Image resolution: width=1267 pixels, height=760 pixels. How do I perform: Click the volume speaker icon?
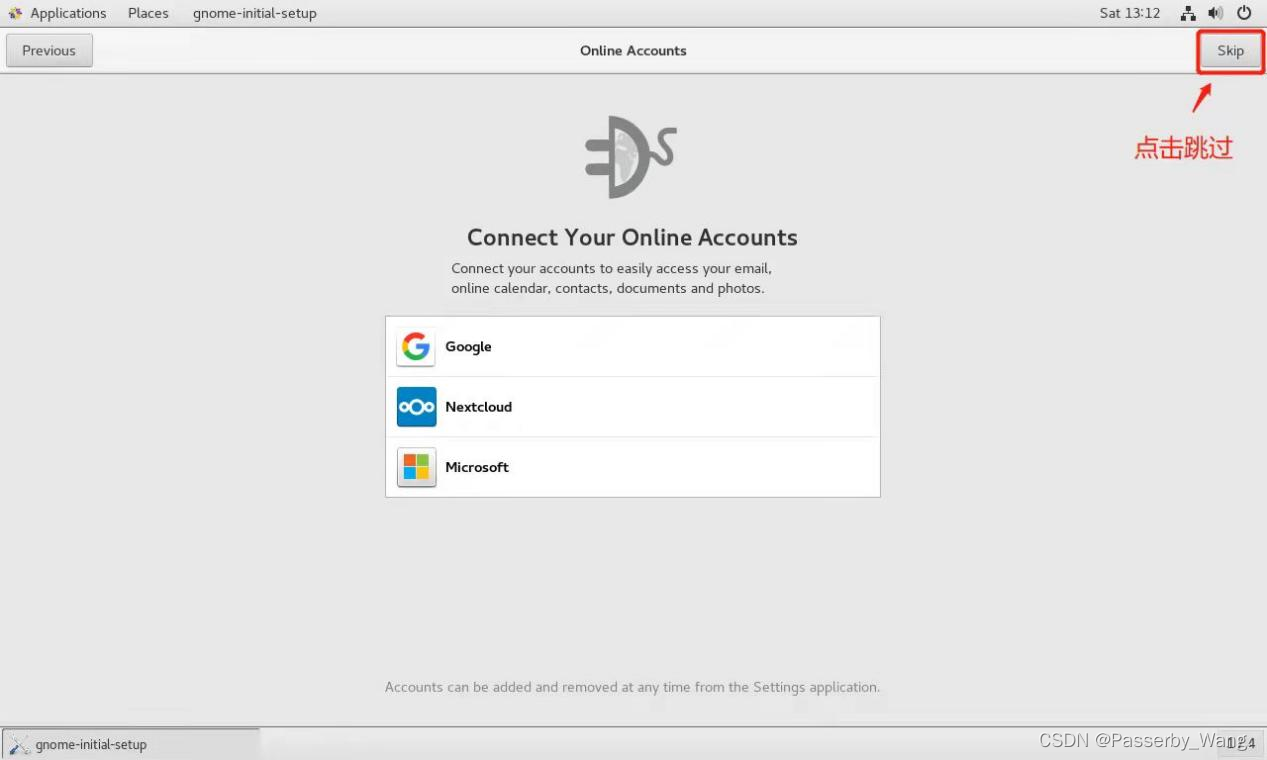coord(1215,13)
